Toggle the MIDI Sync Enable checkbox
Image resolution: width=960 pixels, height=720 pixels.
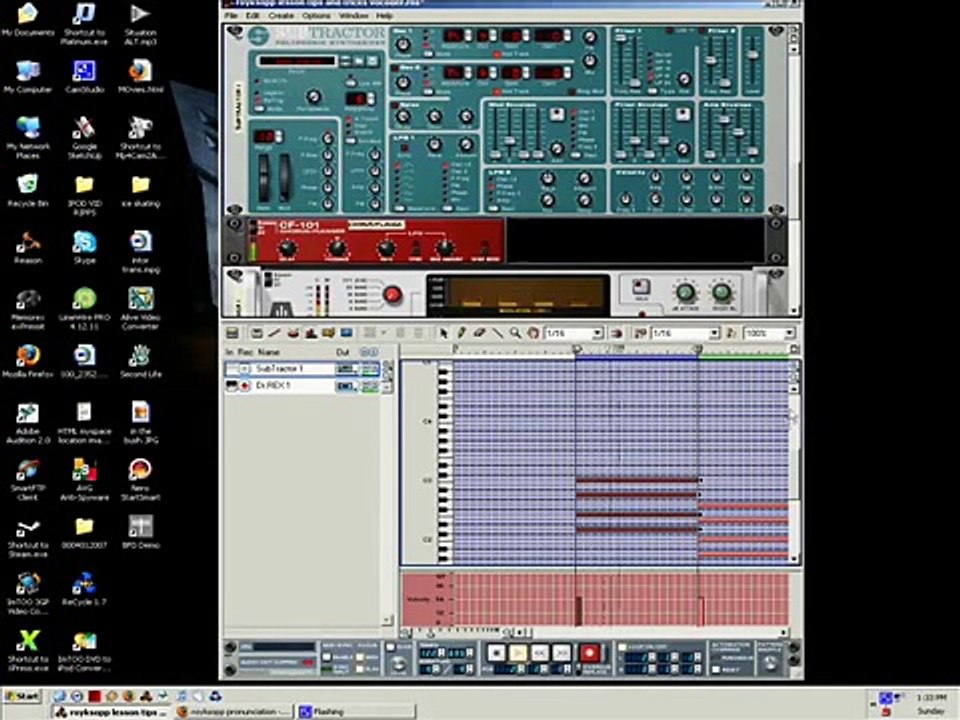tap(326, 658)
